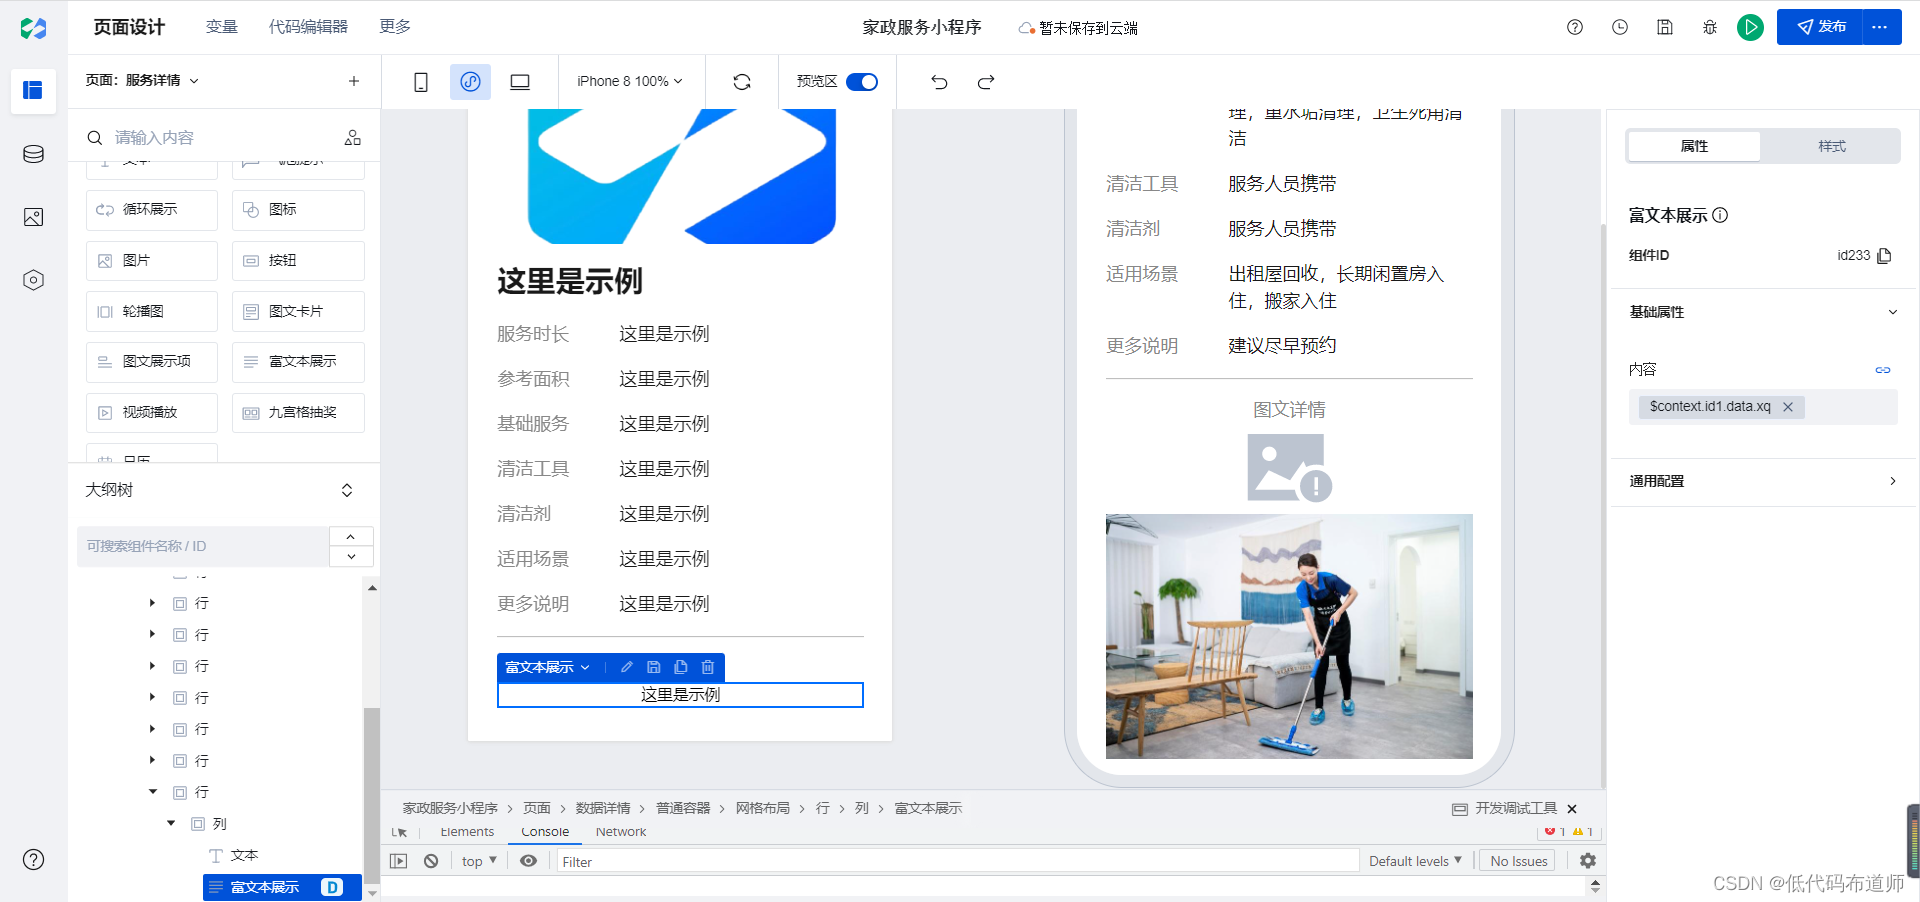The image size is (1920, 902).
Task: Click No Issues button in console
Action: [x=1518, y=861]
